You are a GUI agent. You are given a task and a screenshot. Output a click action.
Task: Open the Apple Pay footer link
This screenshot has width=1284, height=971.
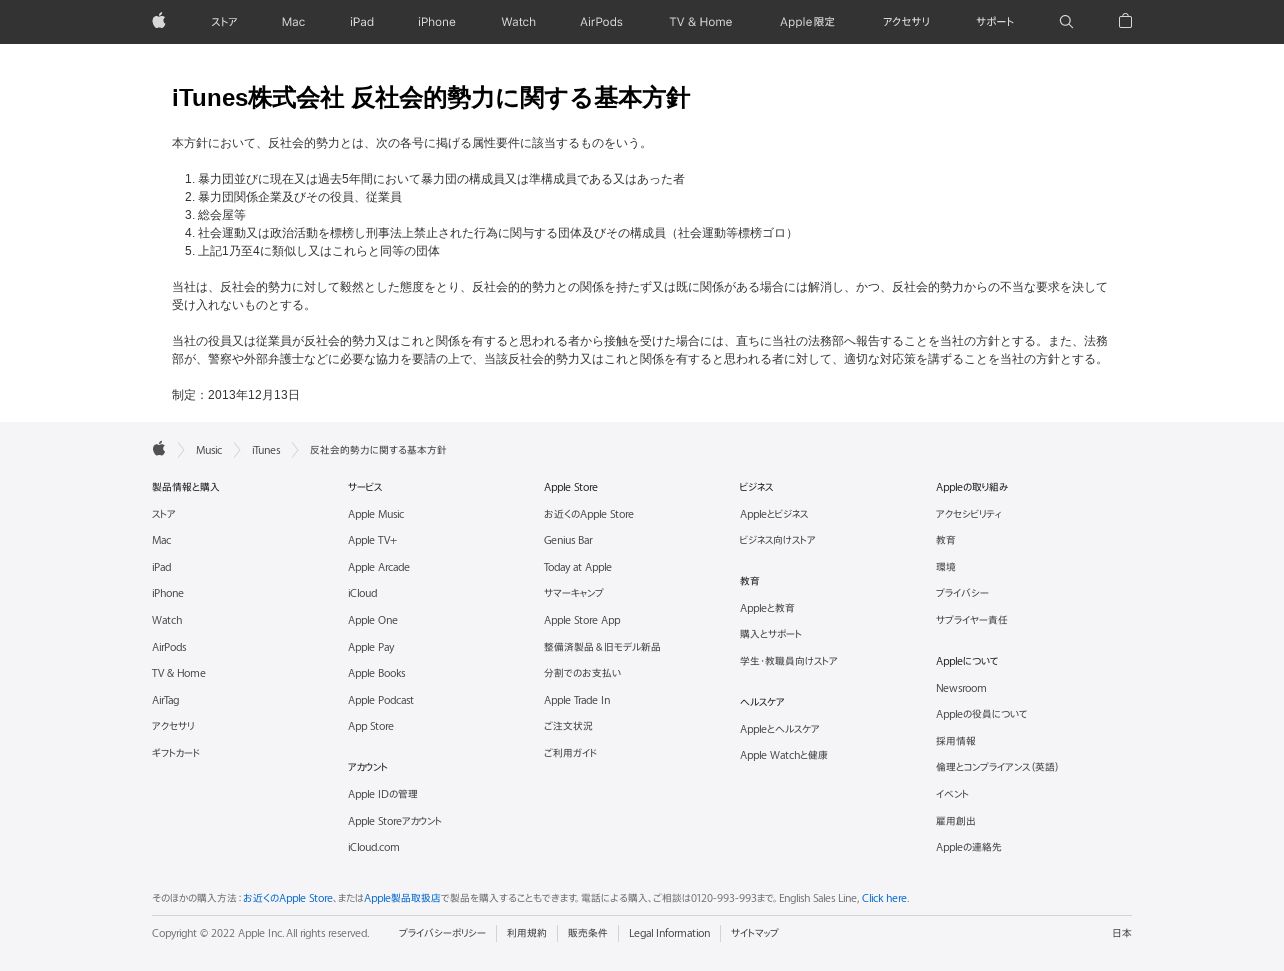point(371,647)
